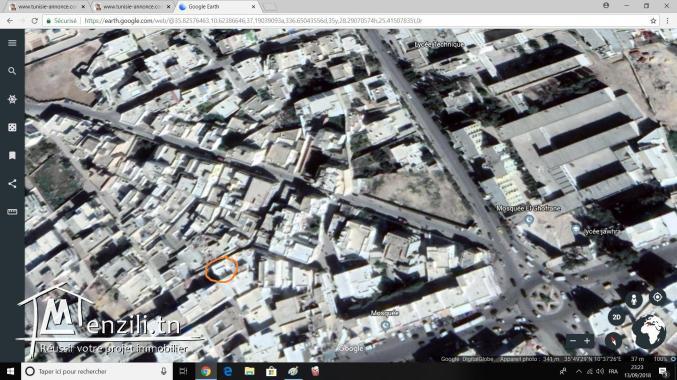Viewport: 677px width, 380px height.
Task: Zoom out with the minus button
Action: coord(573,341)
